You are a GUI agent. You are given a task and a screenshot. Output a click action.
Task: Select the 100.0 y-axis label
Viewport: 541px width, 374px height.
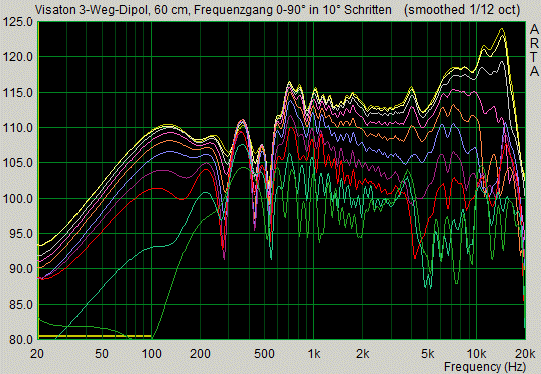click(18, 199)
